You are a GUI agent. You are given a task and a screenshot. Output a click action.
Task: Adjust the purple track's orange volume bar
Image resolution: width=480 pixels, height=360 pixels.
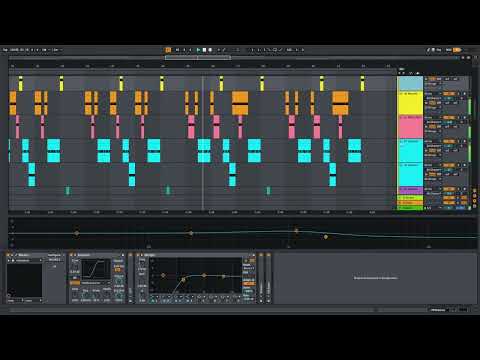pyautogui.click(x=449, y=189)
